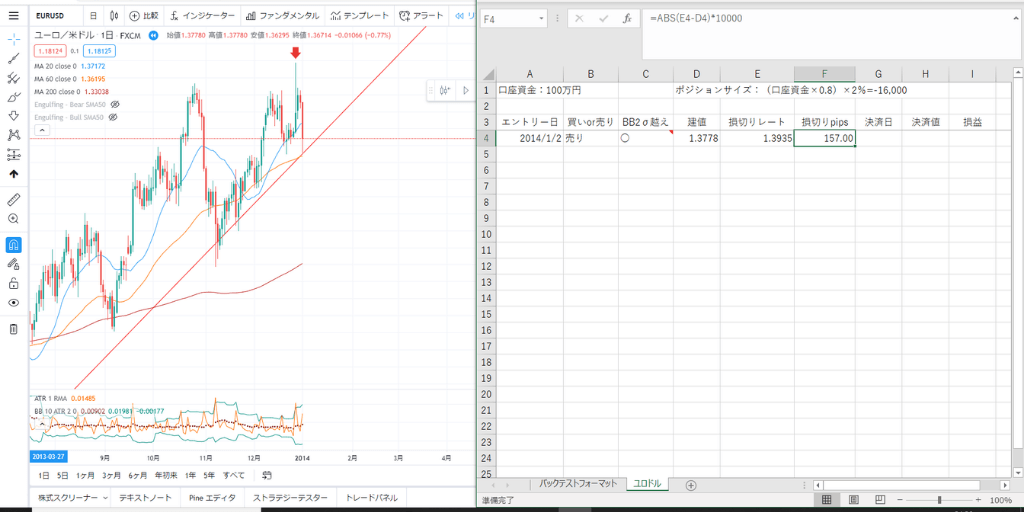Switch Excel to Page Layout view

[x=854, y=500]
